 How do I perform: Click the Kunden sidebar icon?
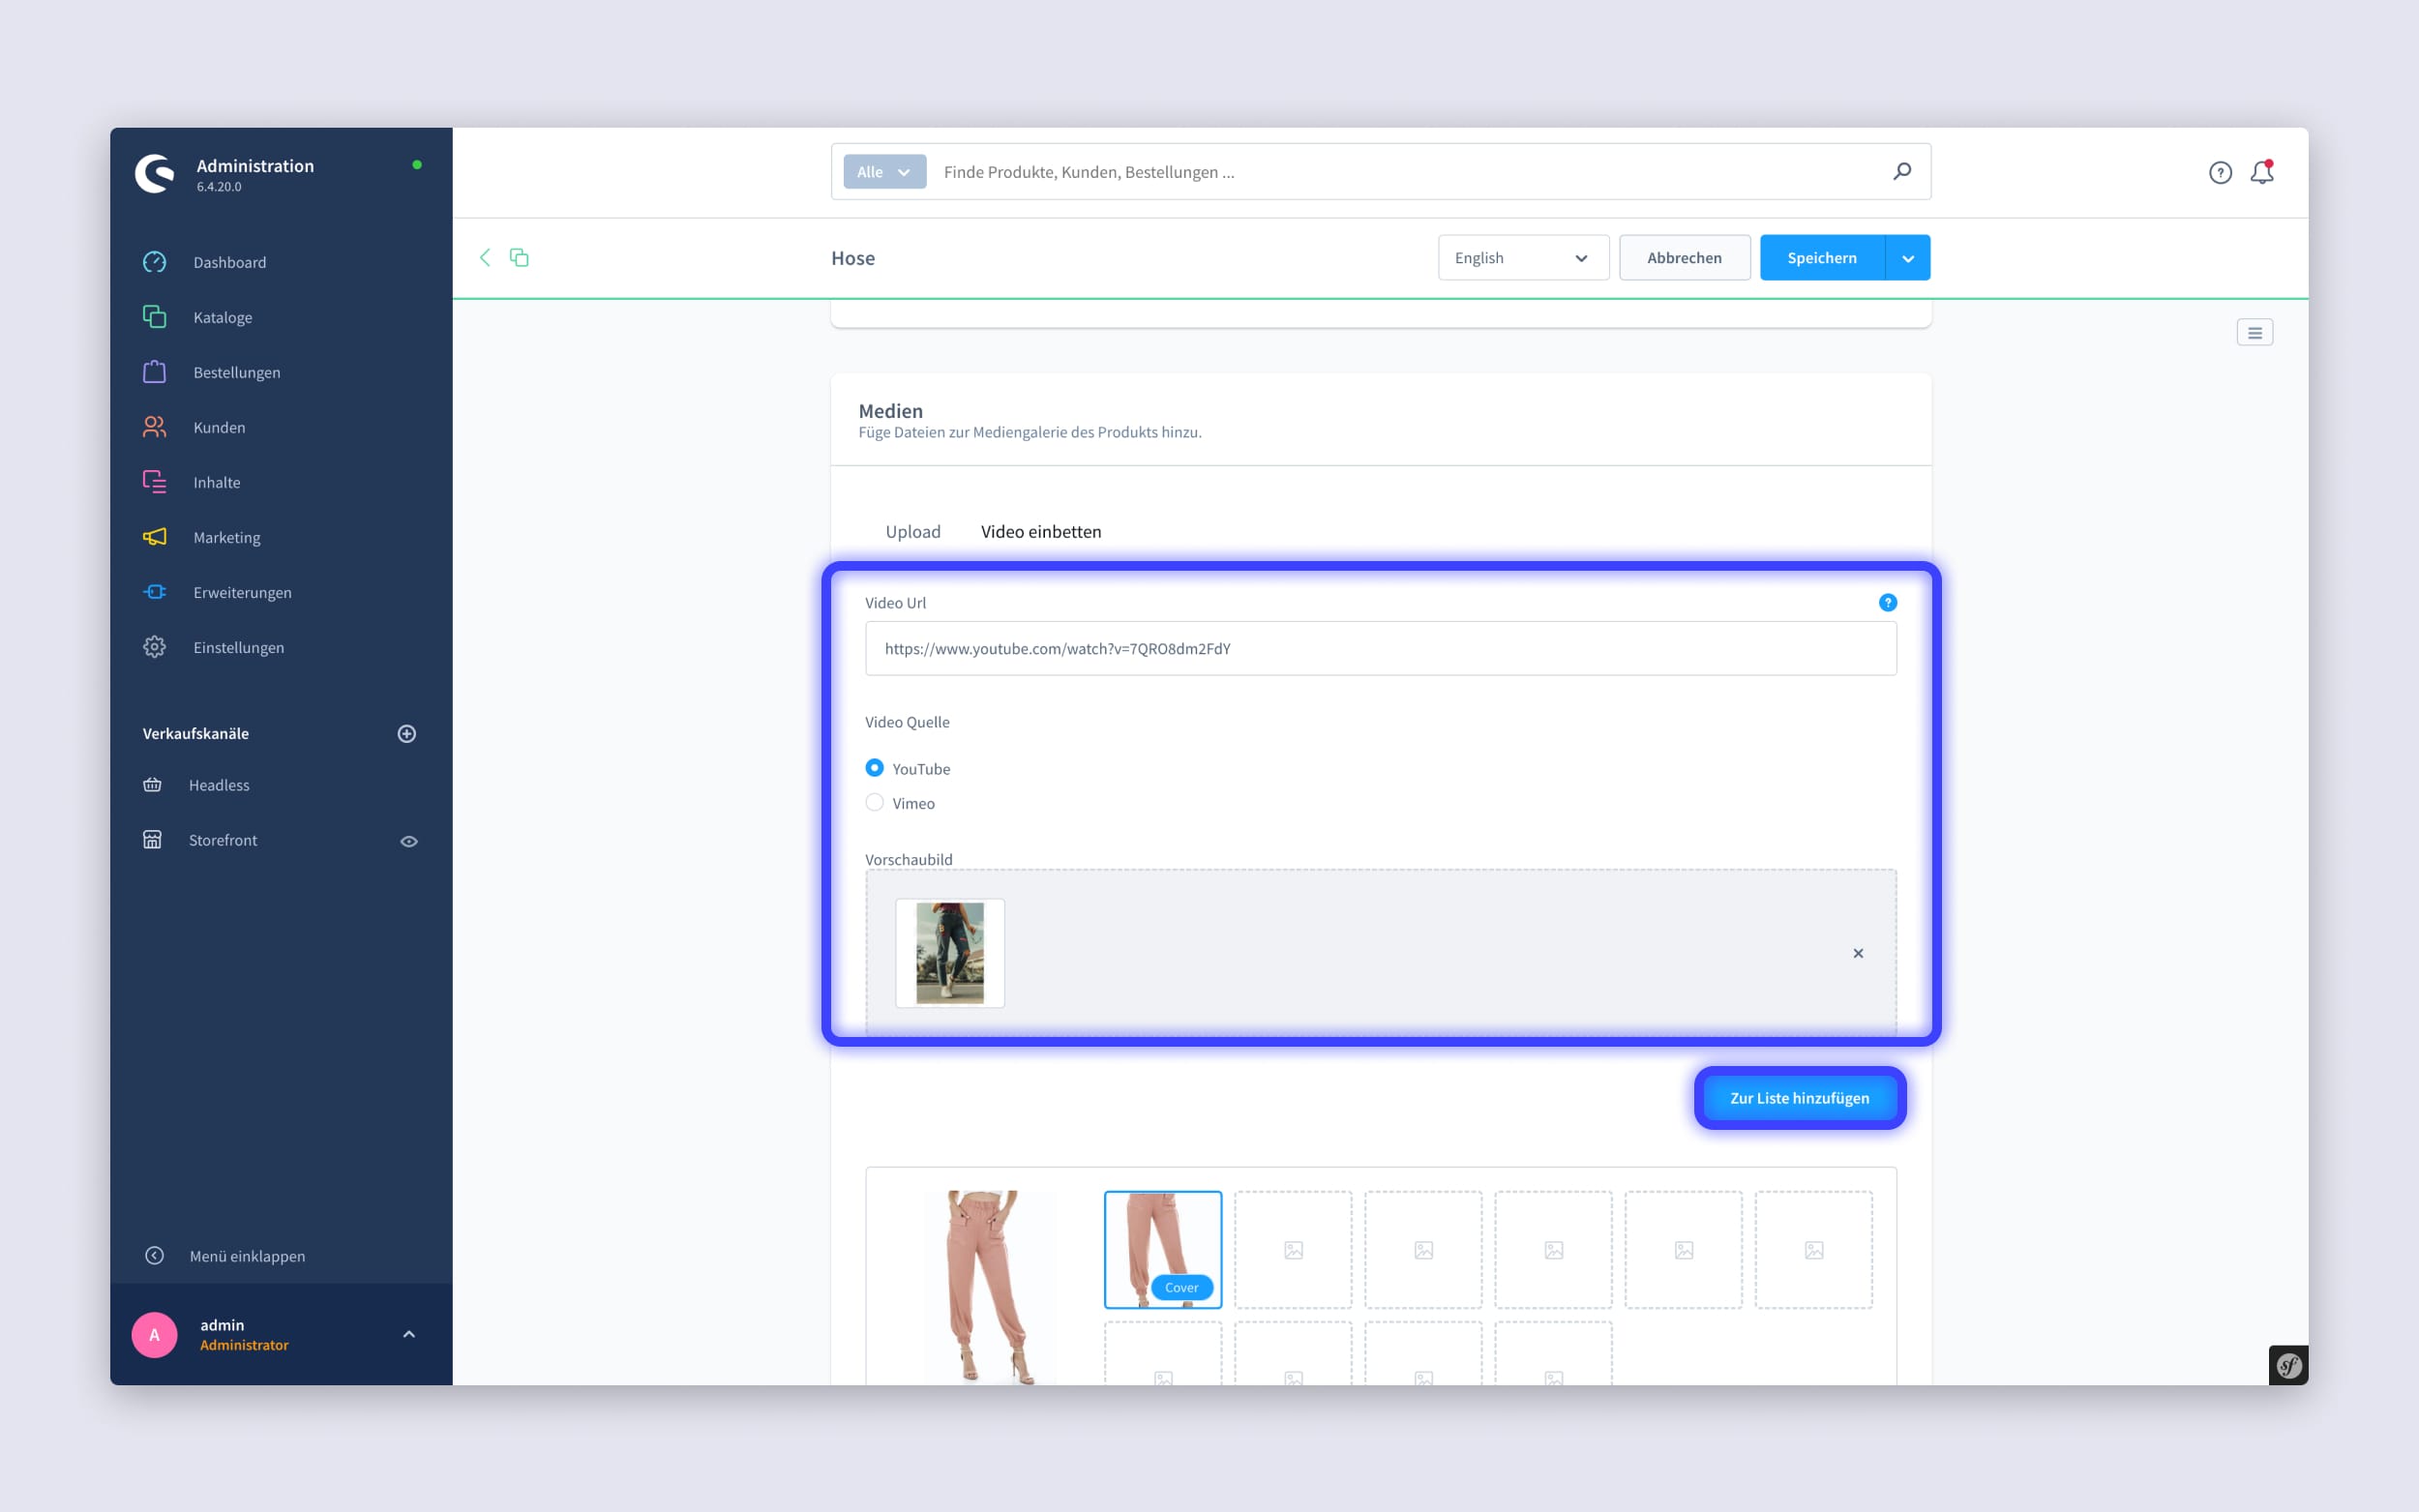pos(153,427)
